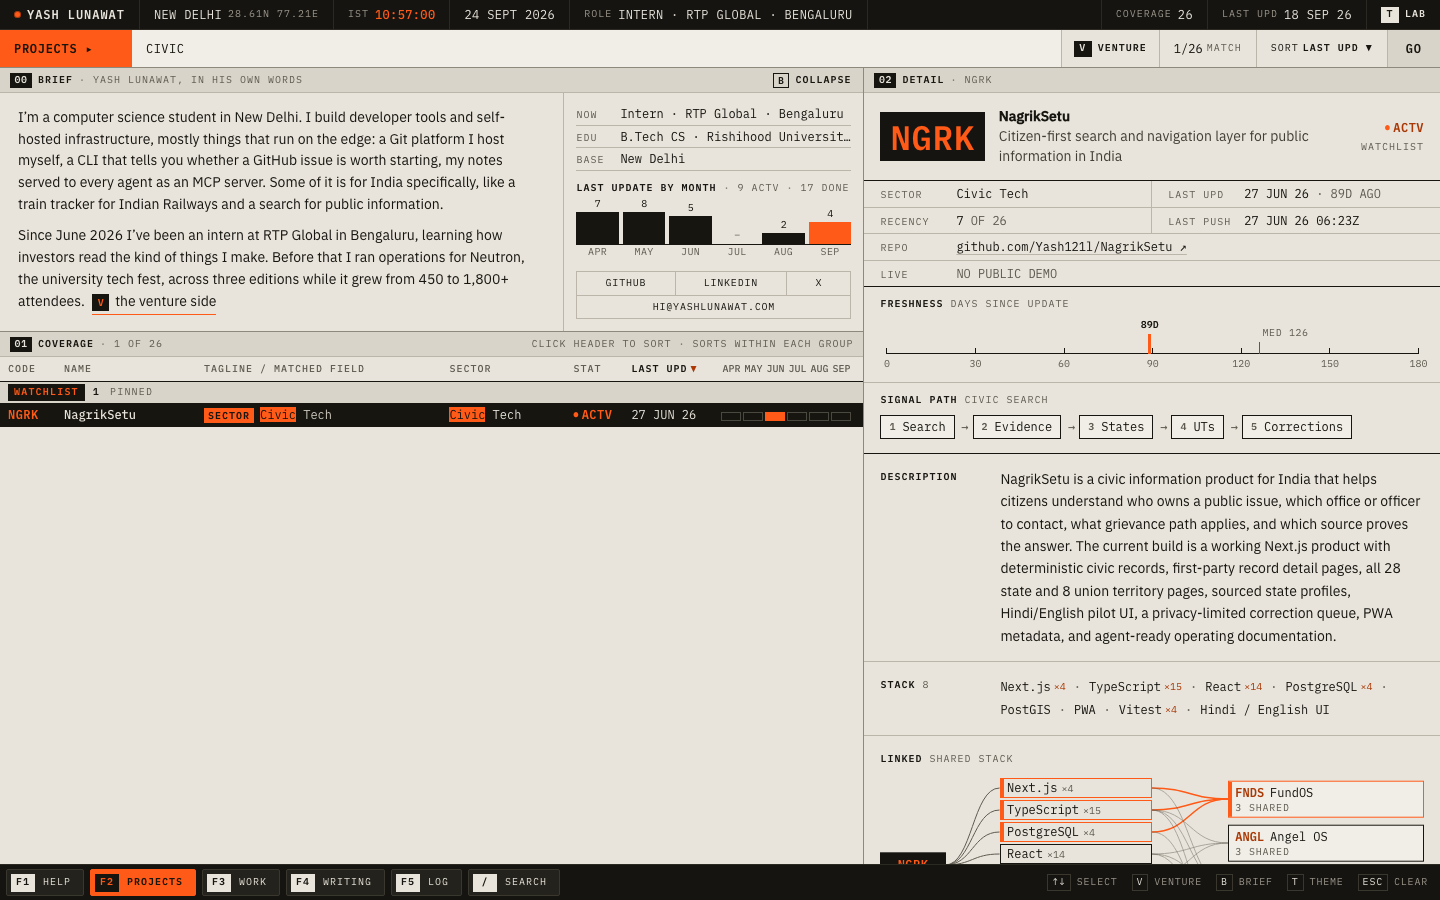Open the FNDS FundOS linked project

pyautogui.click(x=1326, y=799)
